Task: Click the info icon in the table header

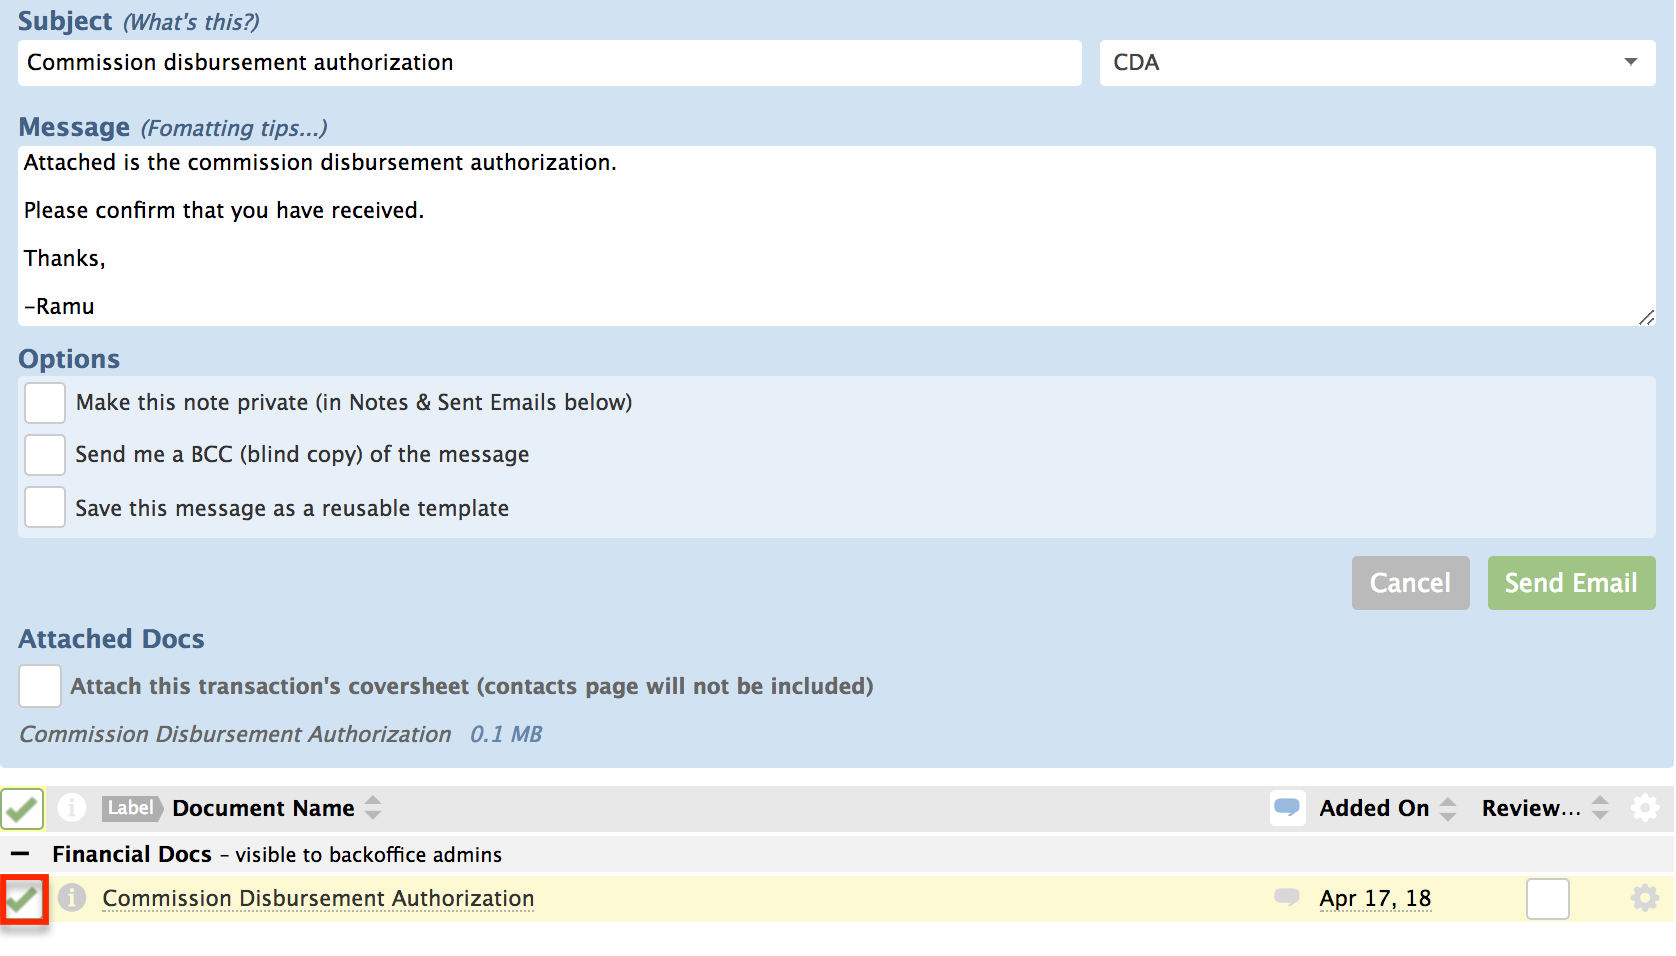Action: (71, 807)
